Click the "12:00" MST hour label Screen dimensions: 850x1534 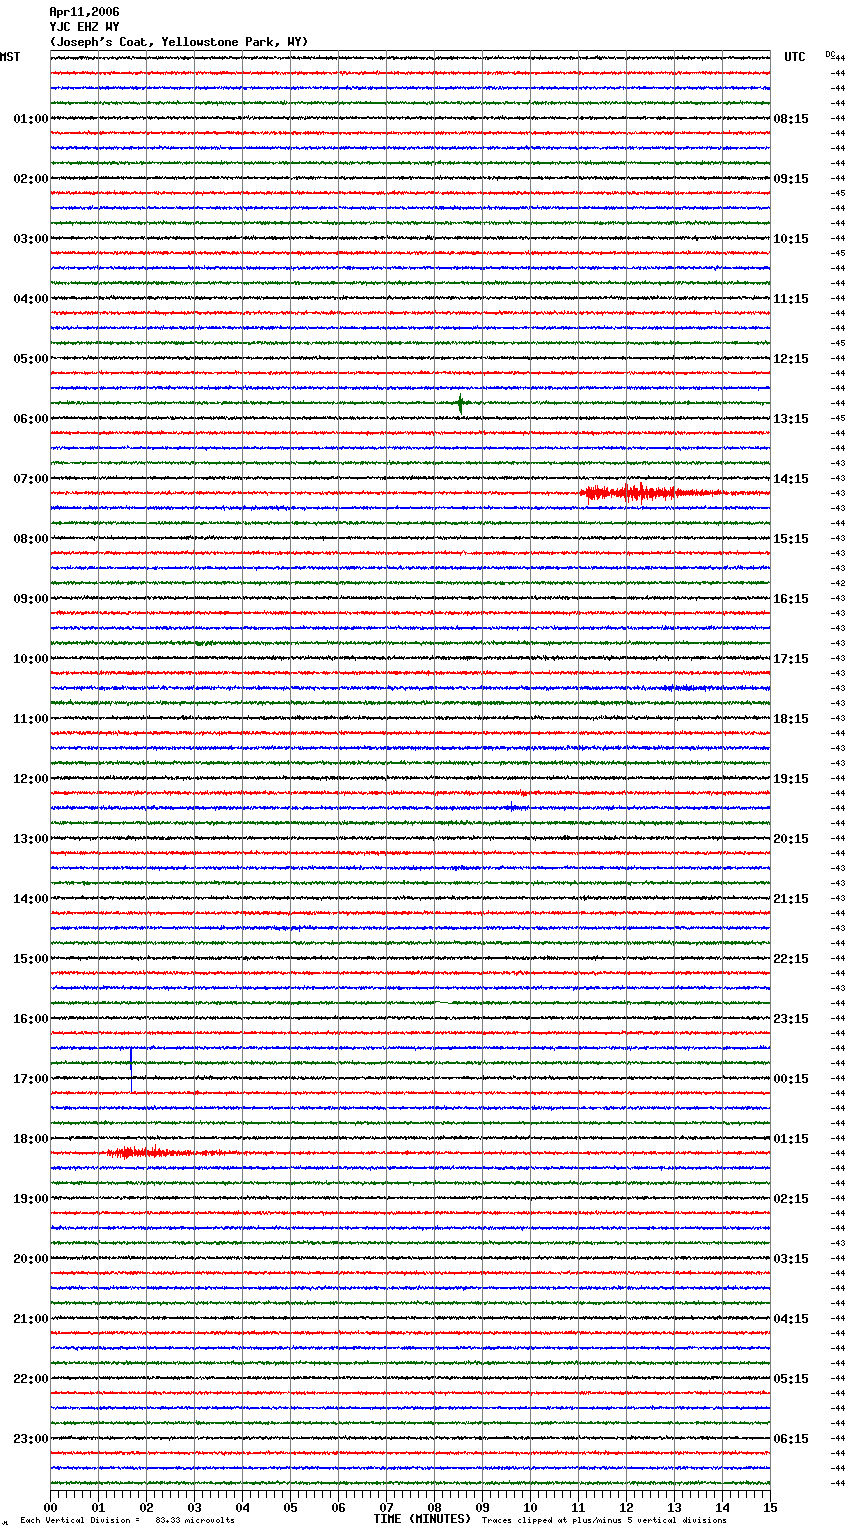tap(31, 779)
